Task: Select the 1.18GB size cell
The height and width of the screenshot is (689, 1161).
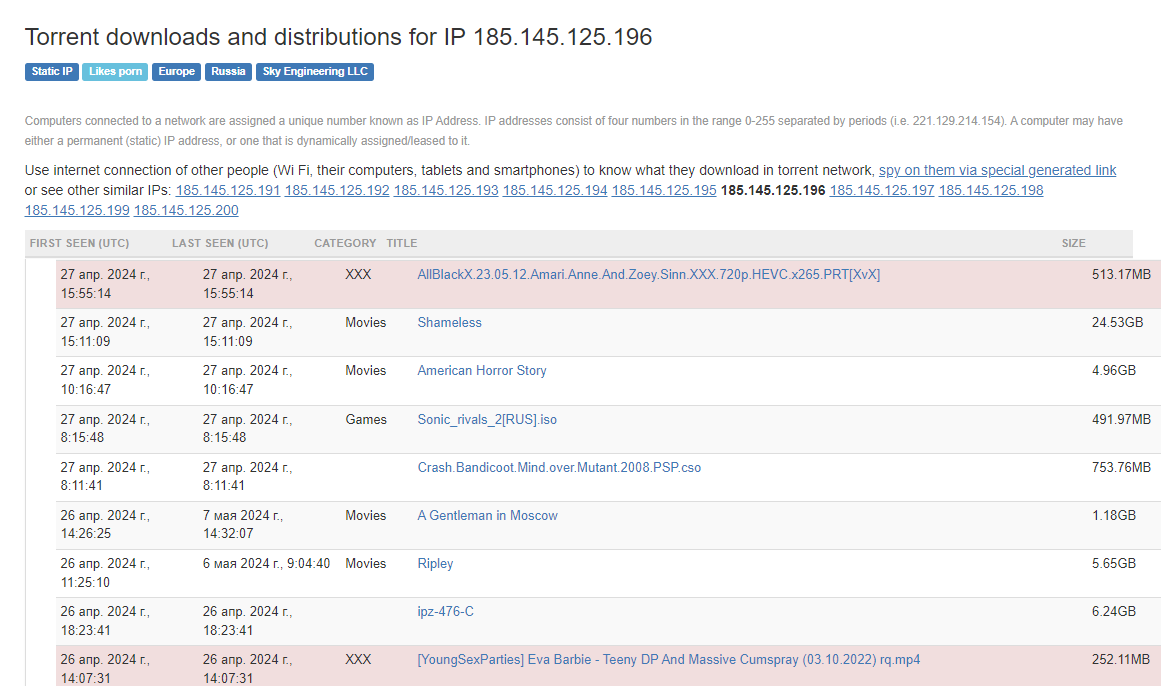Action: [x=1114, y=516]
